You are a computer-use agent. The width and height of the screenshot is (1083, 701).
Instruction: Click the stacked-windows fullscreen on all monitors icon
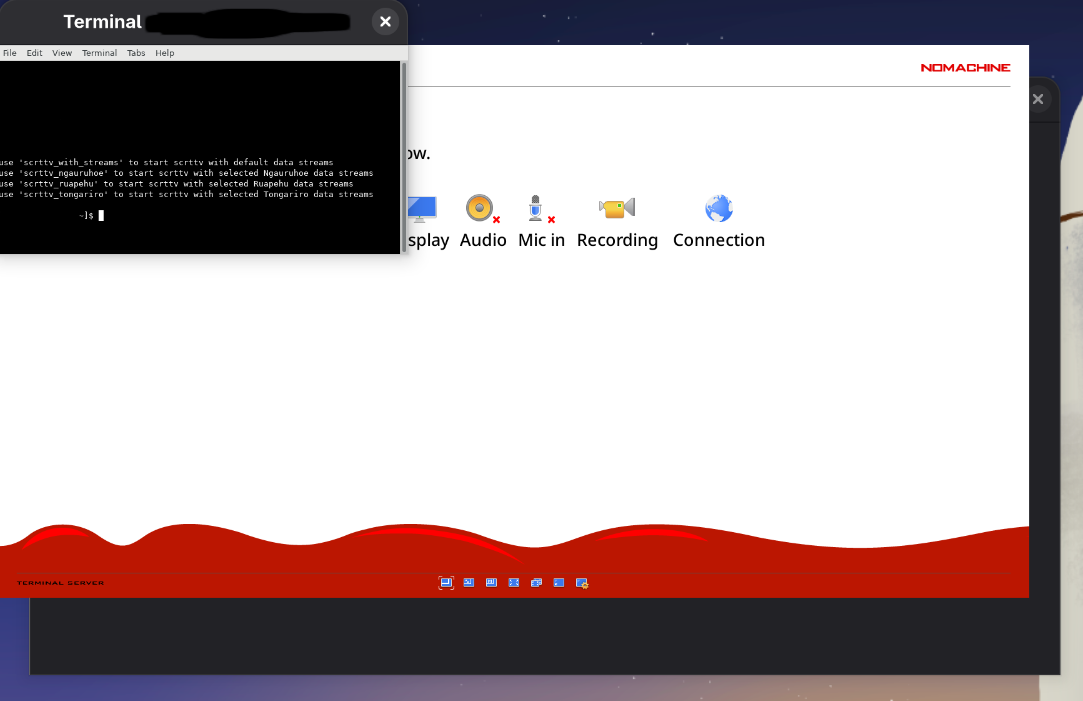point(536,583)
